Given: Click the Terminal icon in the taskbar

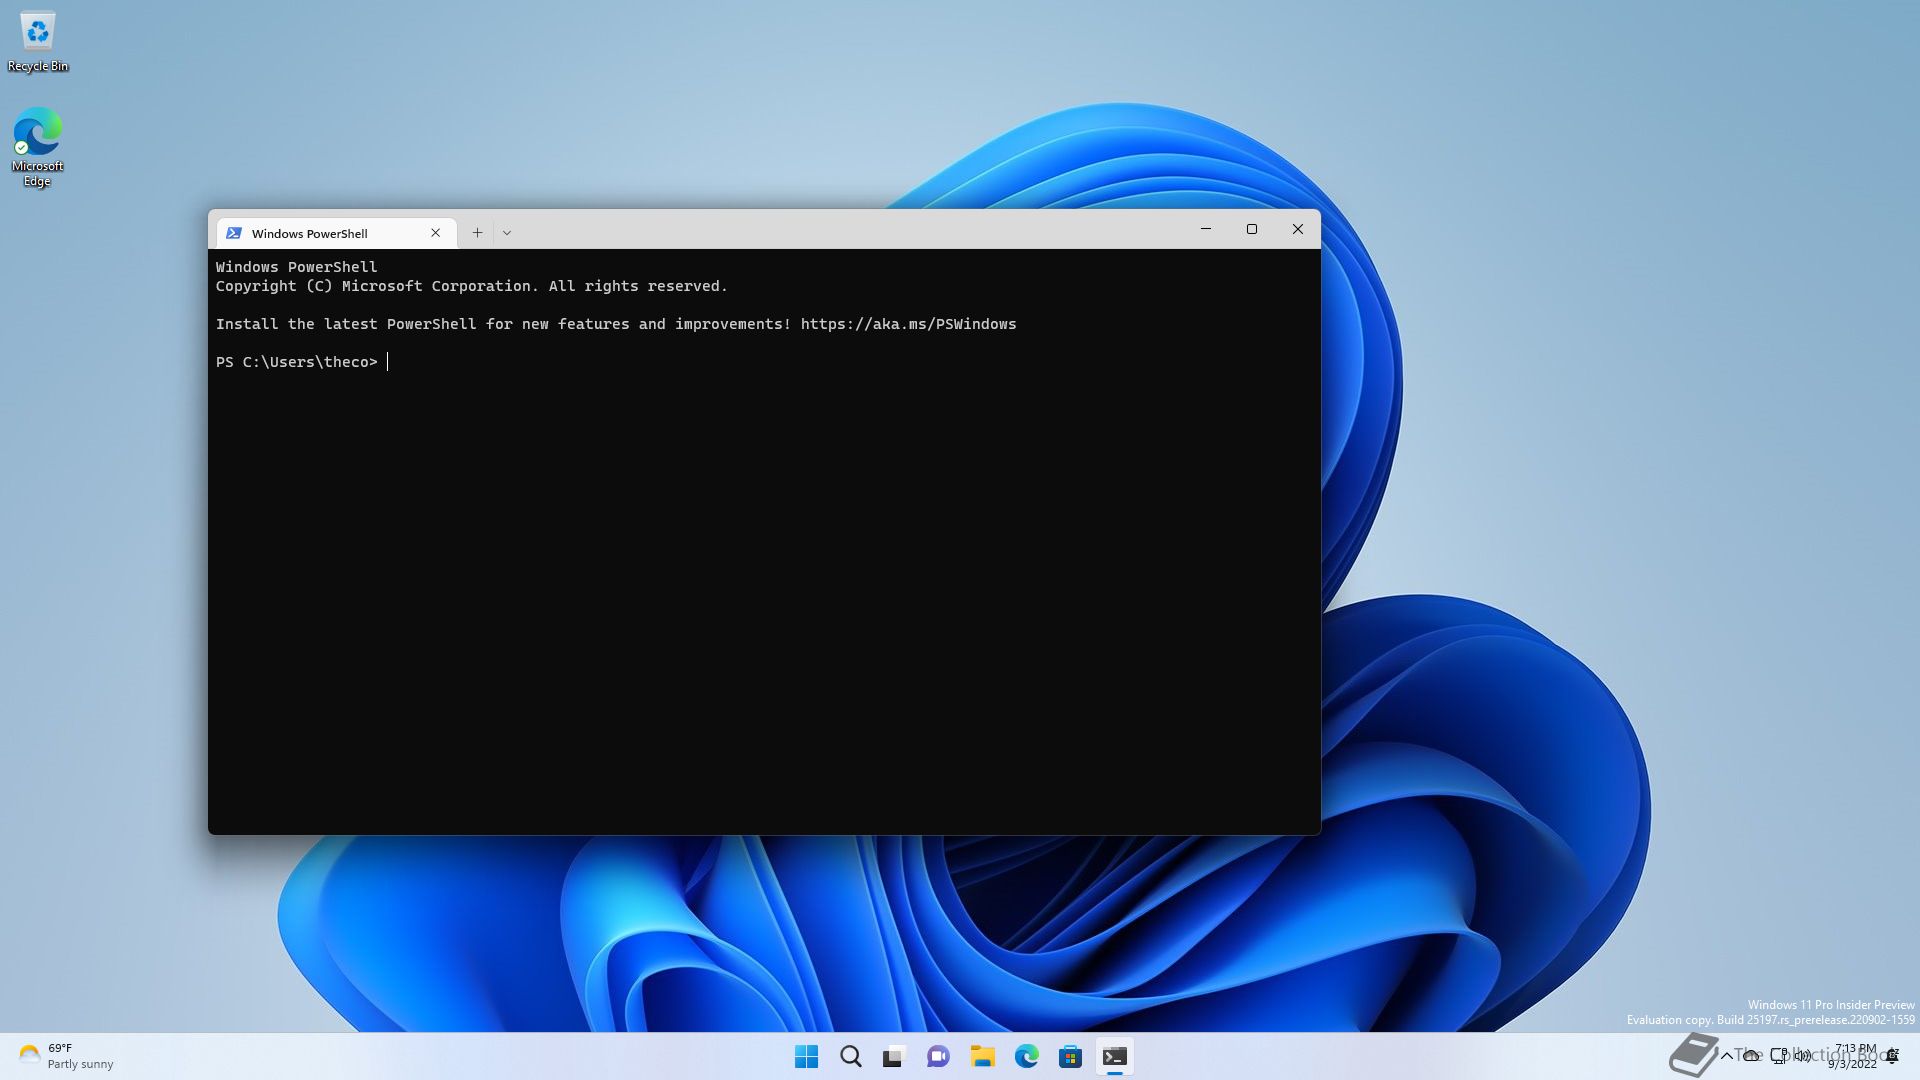Looking at the screenshot, I should [1114, 1057].
